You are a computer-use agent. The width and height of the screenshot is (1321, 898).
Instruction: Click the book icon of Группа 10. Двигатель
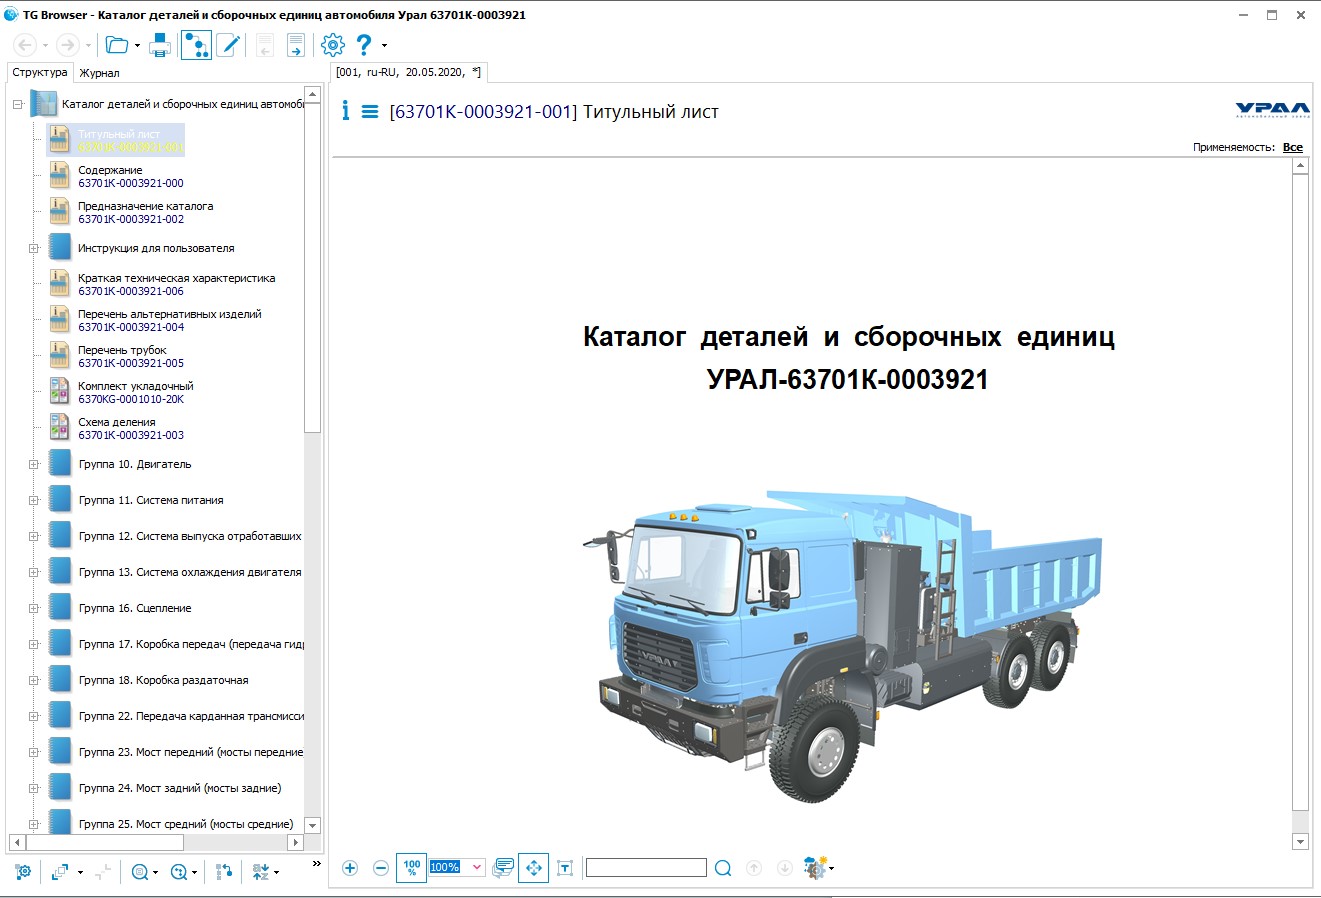click(60, 464)
